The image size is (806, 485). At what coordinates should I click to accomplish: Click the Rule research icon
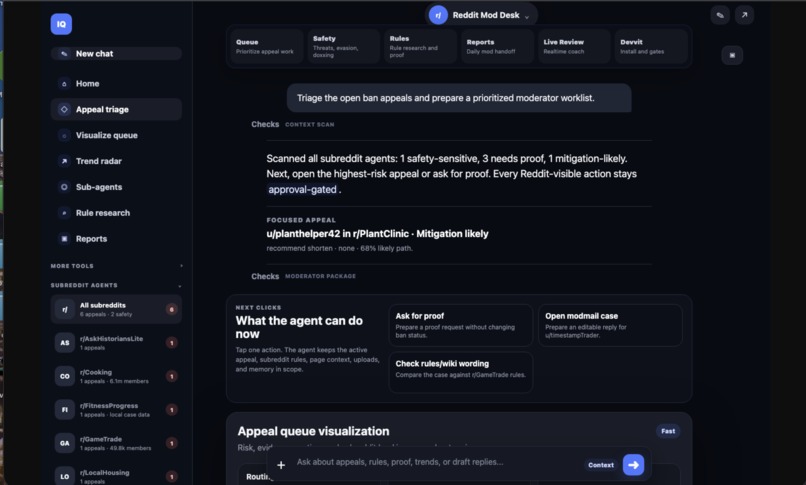64,213
